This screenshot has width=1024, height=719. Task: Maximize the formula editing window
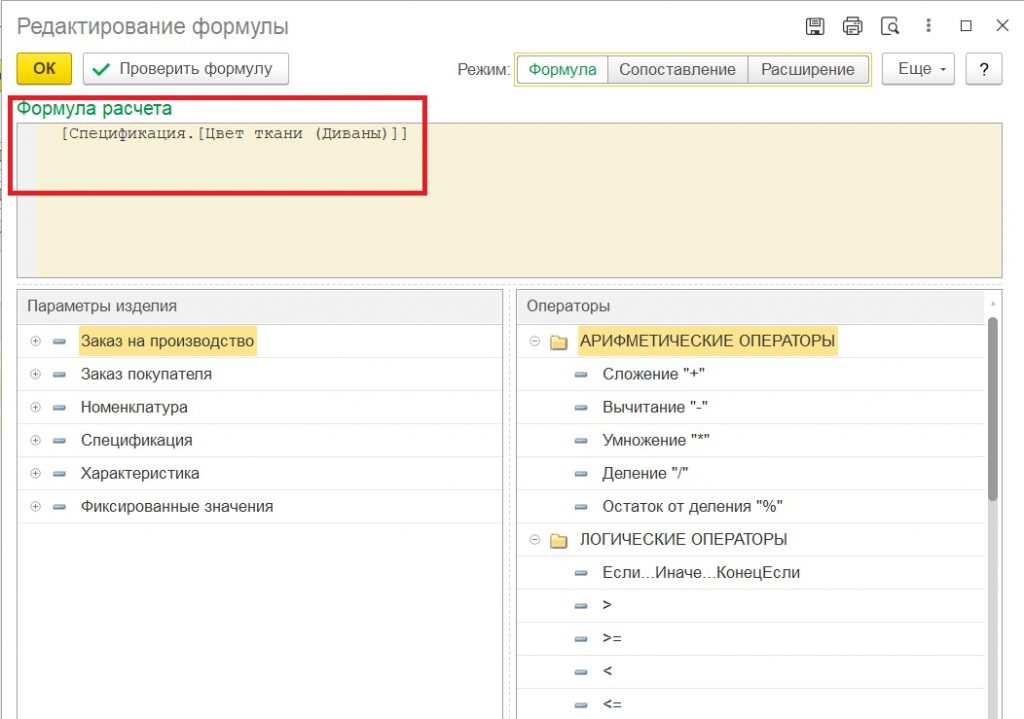click(x=966, y=25)
